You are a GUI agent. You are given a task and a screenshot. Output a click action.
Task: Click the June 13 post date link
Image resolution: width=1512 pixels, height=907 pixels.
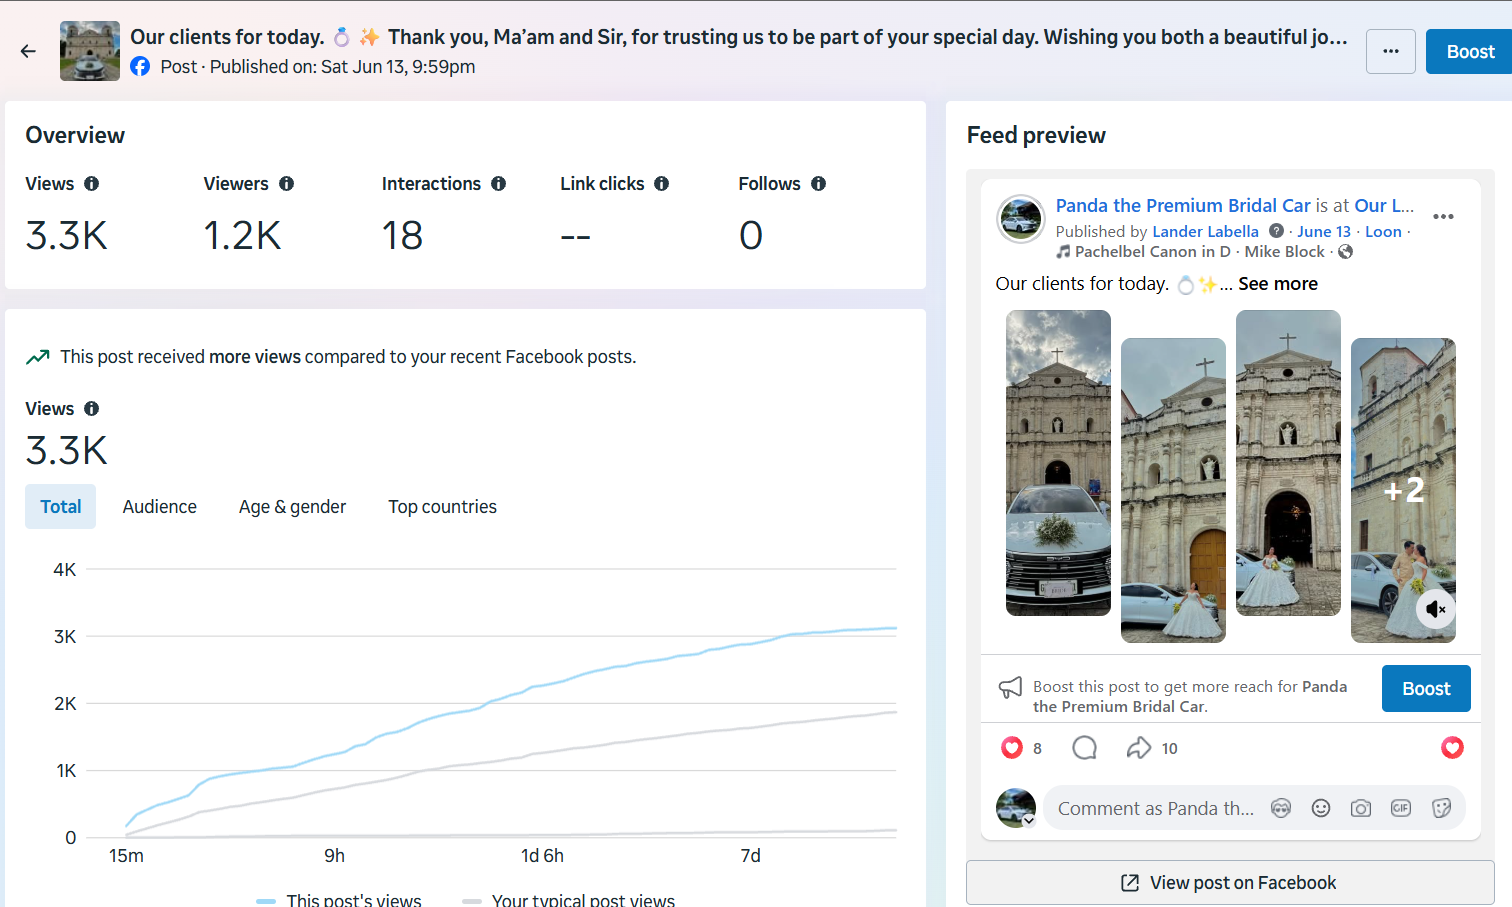pos(1324,232)
